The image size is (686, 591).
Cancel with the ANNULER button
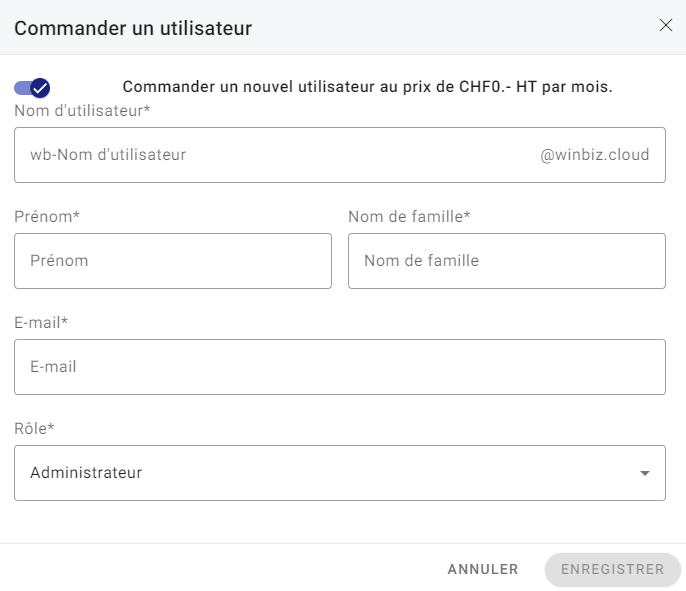pyautogui.click(x=483, y=569)
